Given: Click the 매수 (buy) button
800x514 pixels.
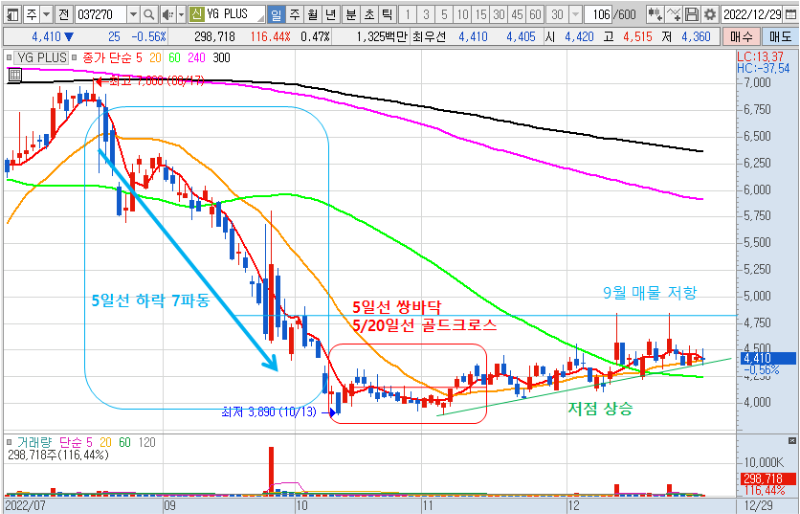Looking at the screenshot, I should point(741,37).
